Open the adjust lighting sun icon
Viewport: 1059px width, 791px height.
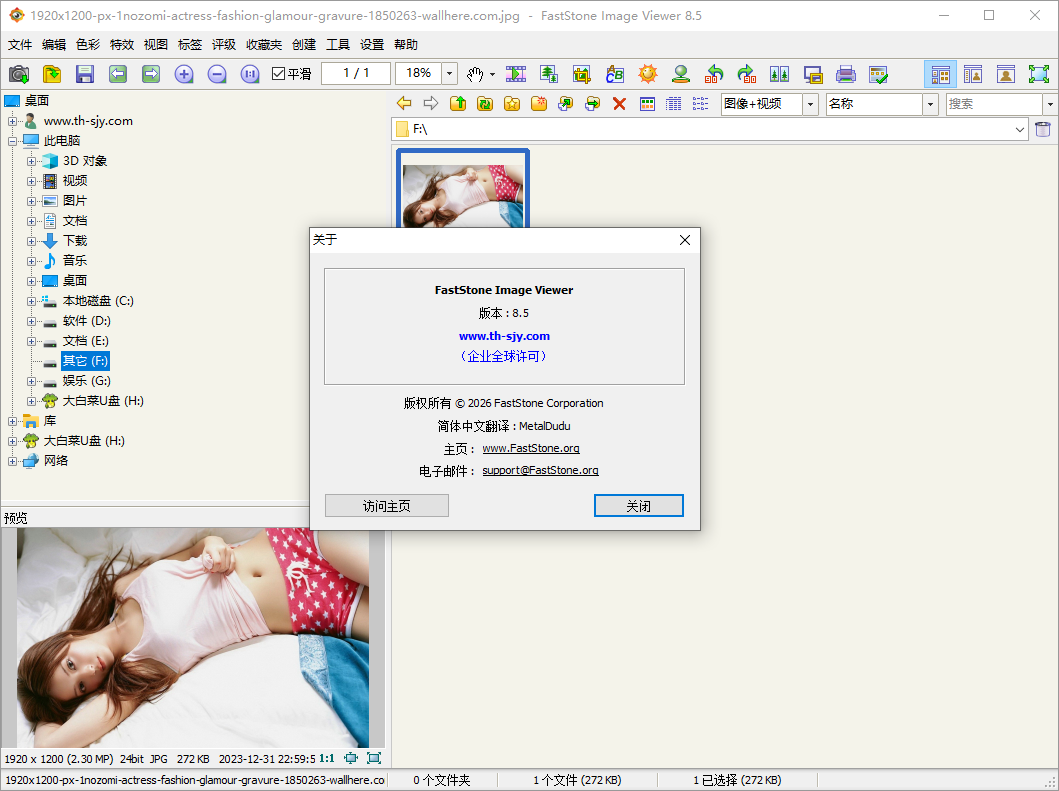pyautogui.click(x=648, y=74)
